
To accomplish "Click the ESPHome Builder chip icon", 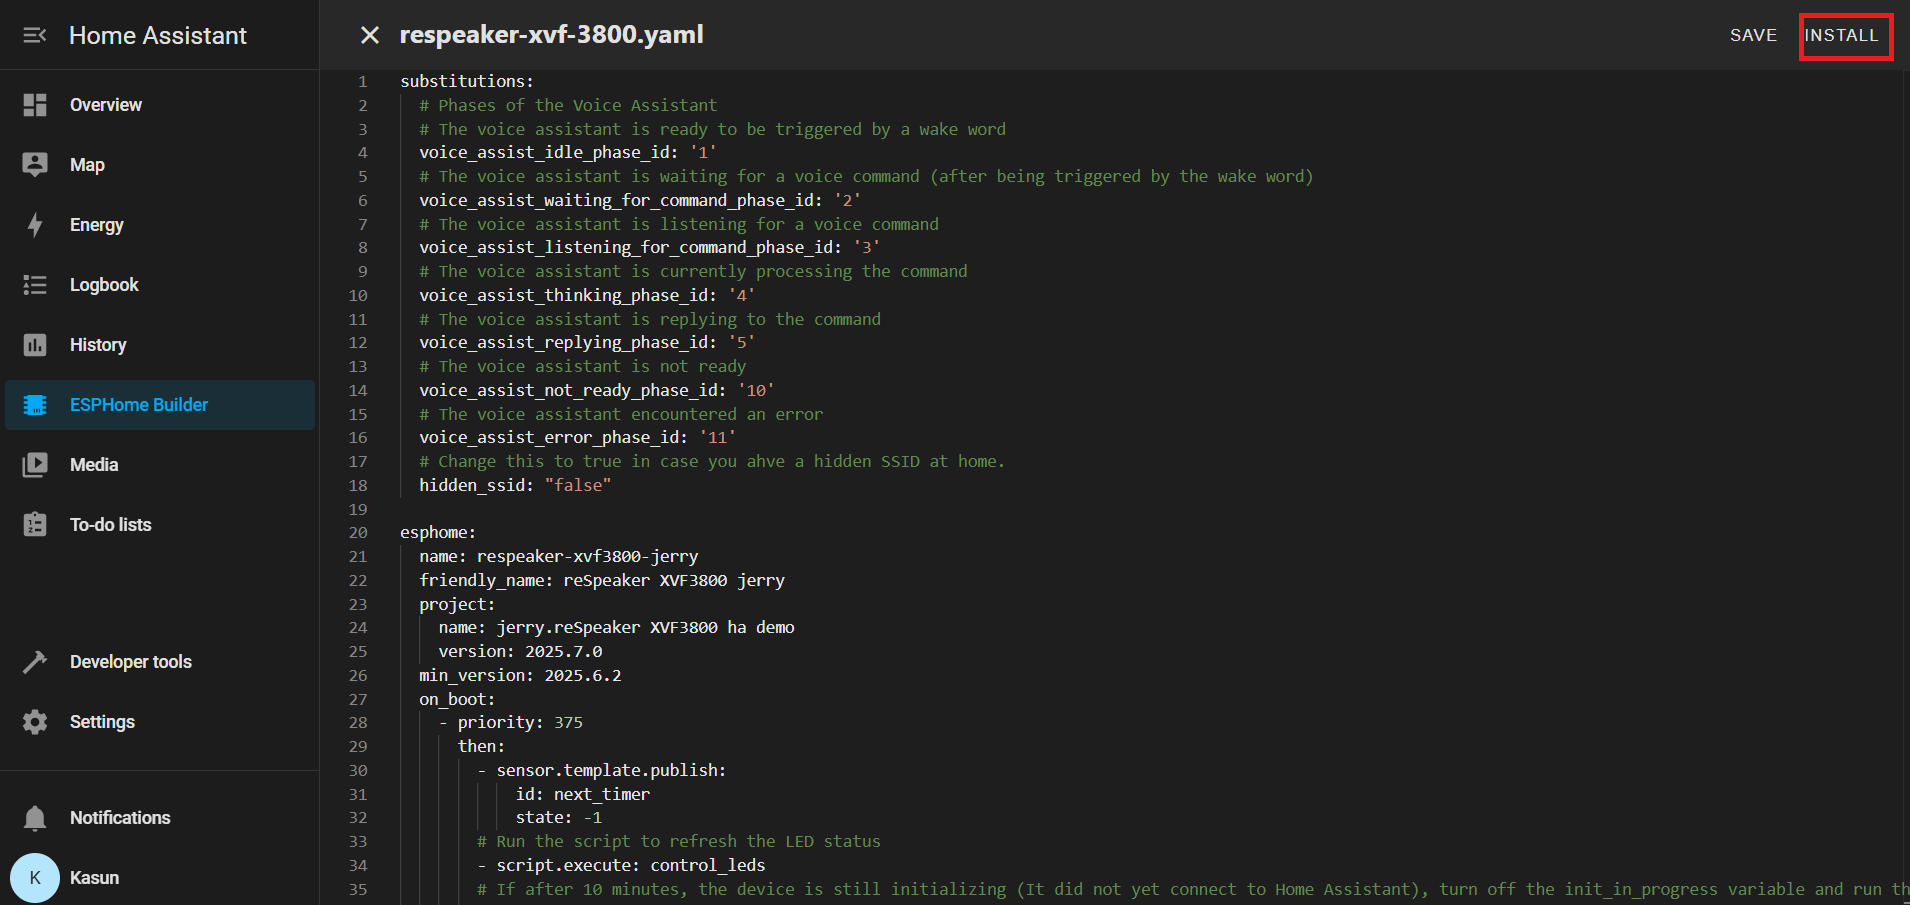I will coord(35,405).
